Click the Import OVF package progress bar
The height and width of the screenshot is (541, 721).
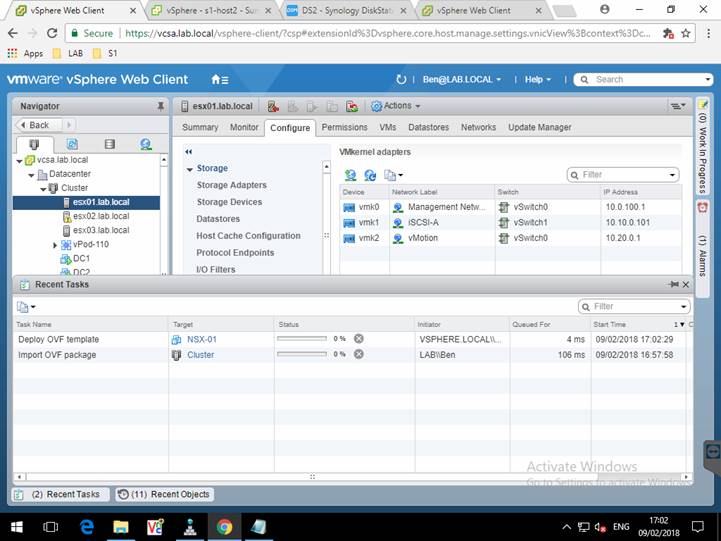302,354
